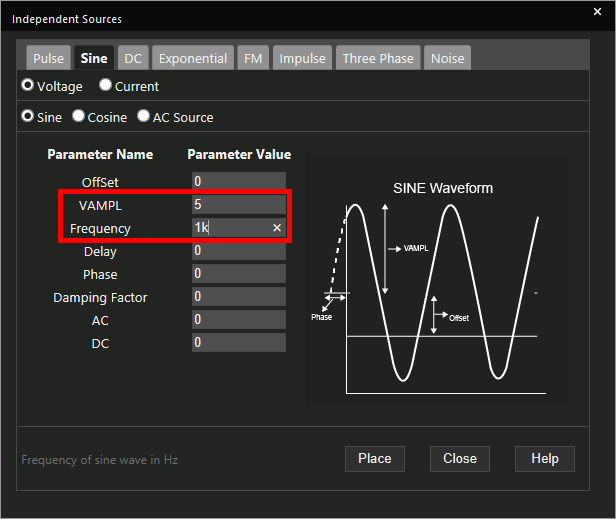Viewport: 616px width, 519px height.
Task: Click the OffSet value field
Action: (x=239, y=181)
